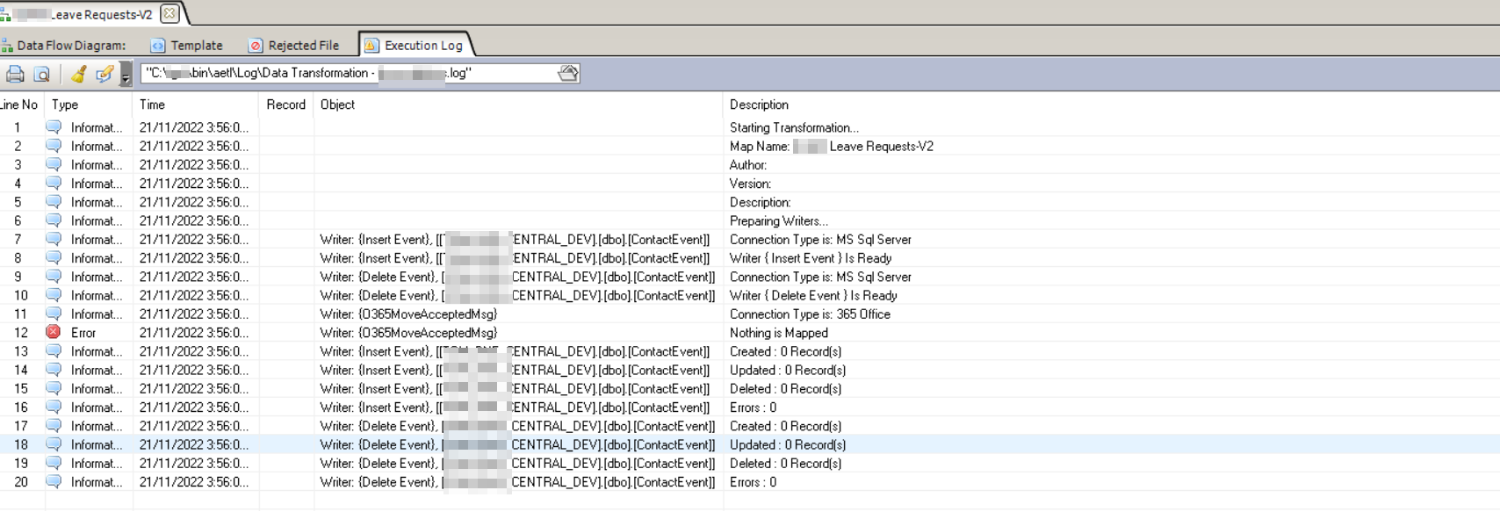Click Writer Delete Event object on line 10
This screenshot has width=1500, height=511.
click(x=517, y=295)
